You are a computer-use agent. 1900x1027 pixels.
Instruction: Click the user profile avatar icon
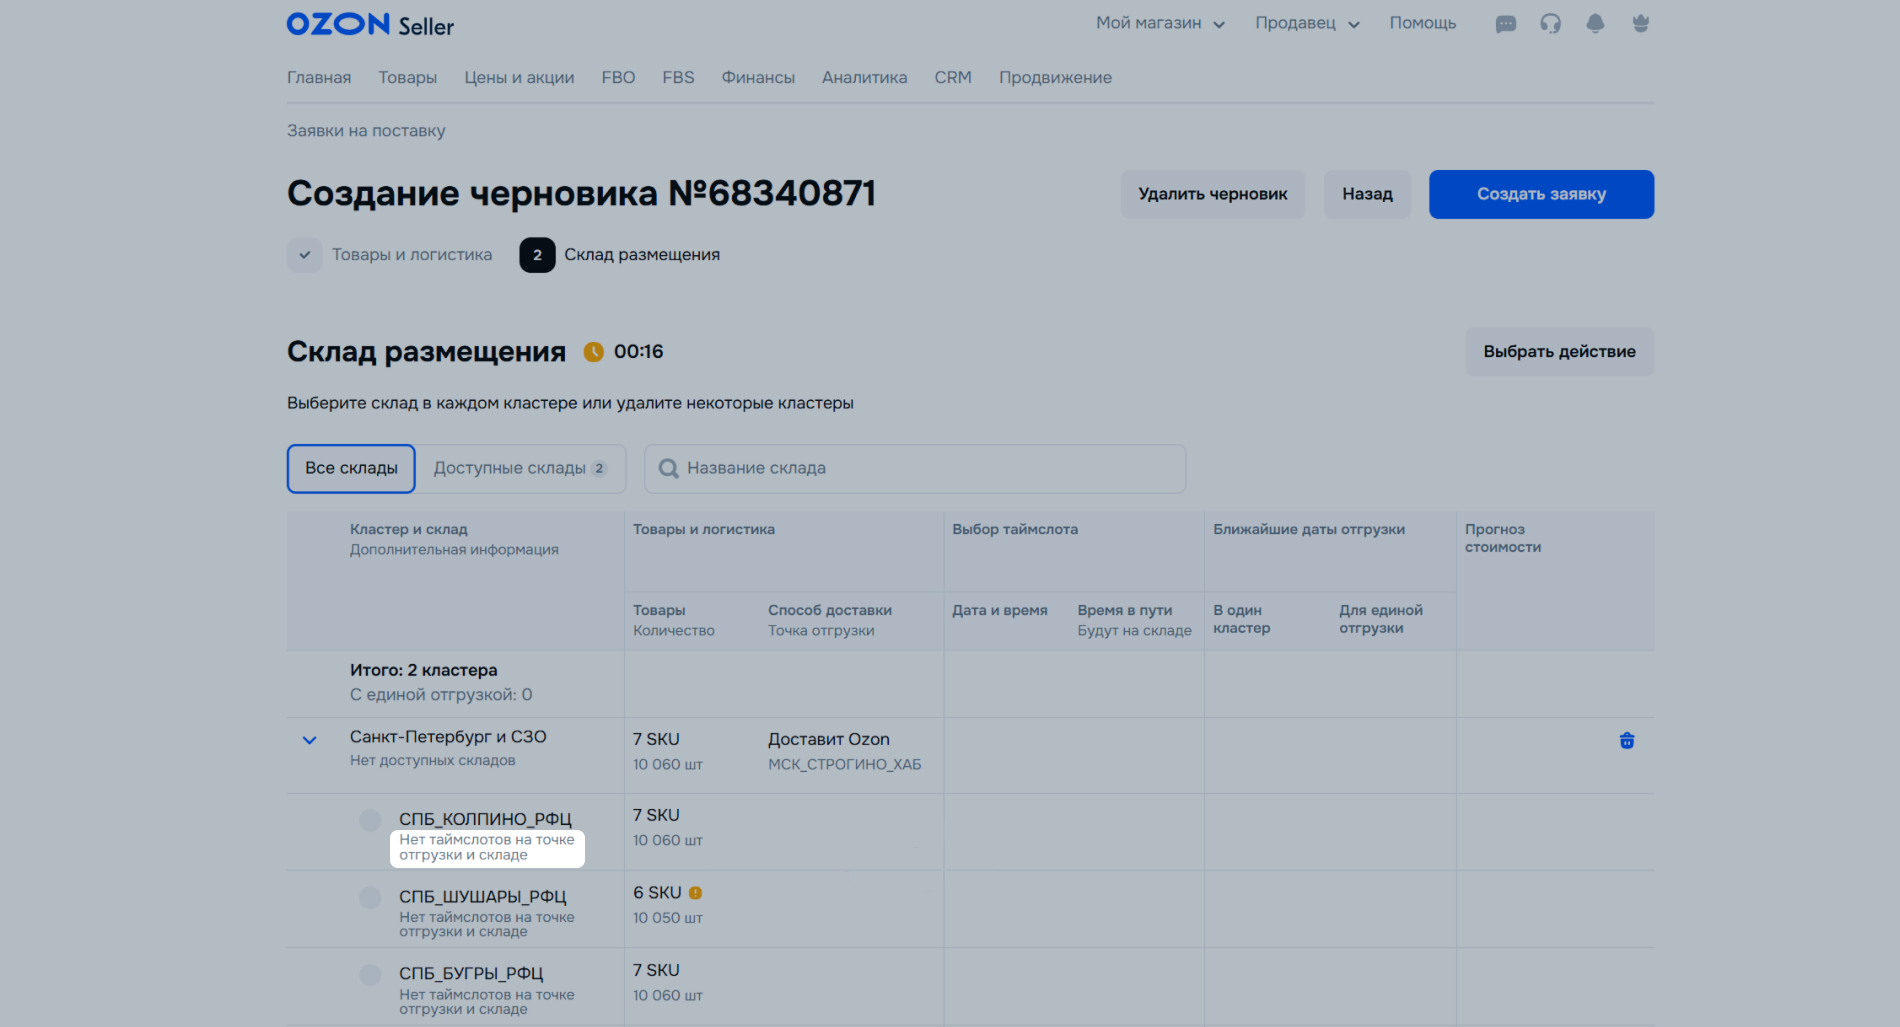(1640, 24)
